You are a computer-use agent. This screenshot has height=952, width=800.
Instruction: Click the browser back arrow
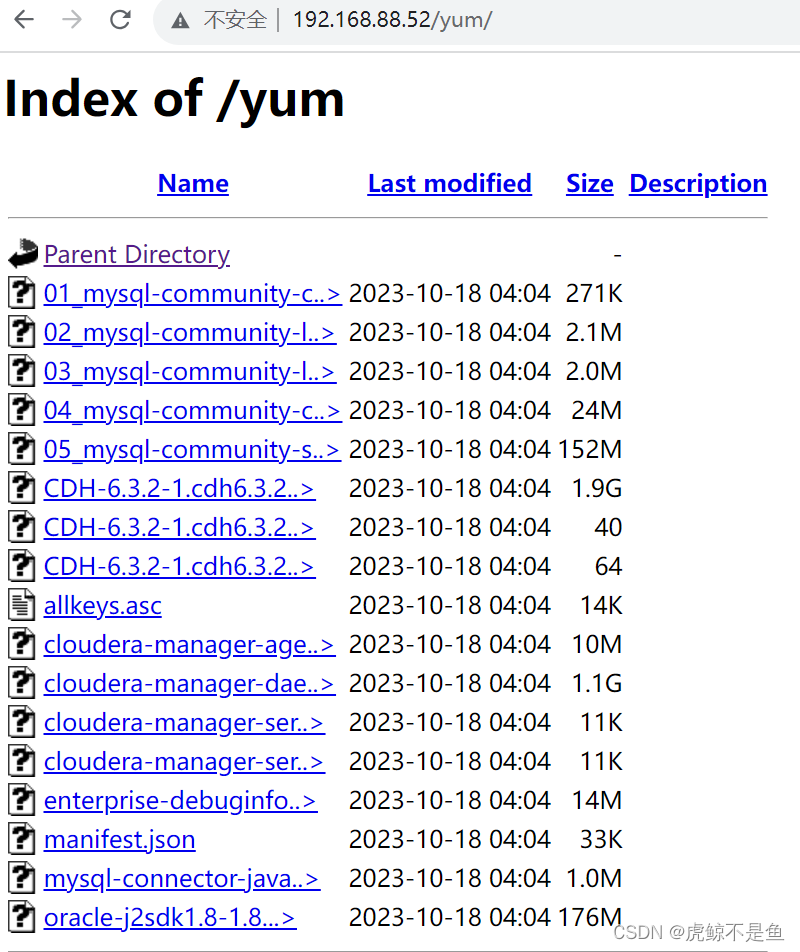24,20
